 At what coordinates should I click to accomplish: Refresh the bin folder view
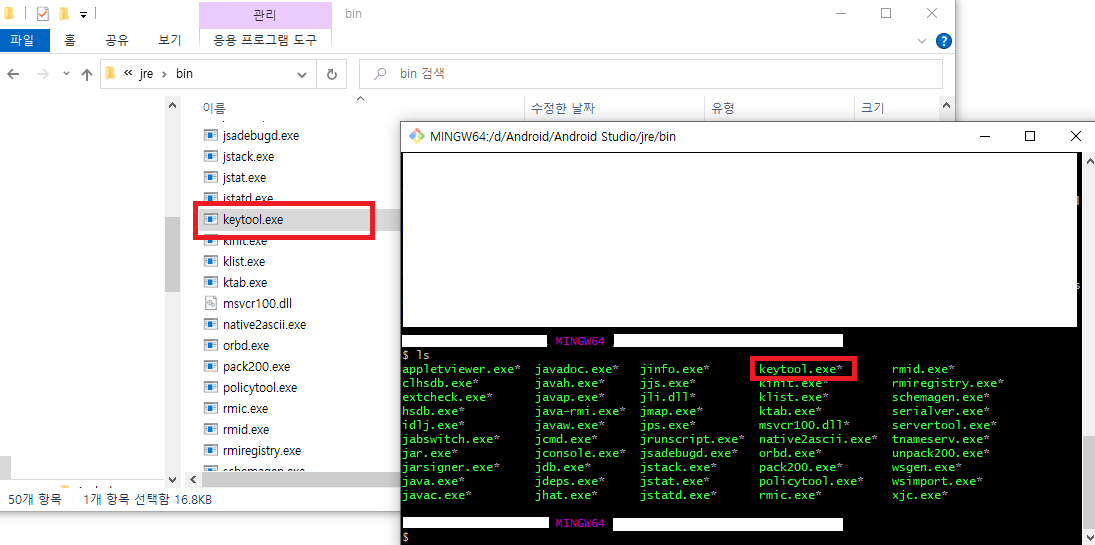(332, 74)
